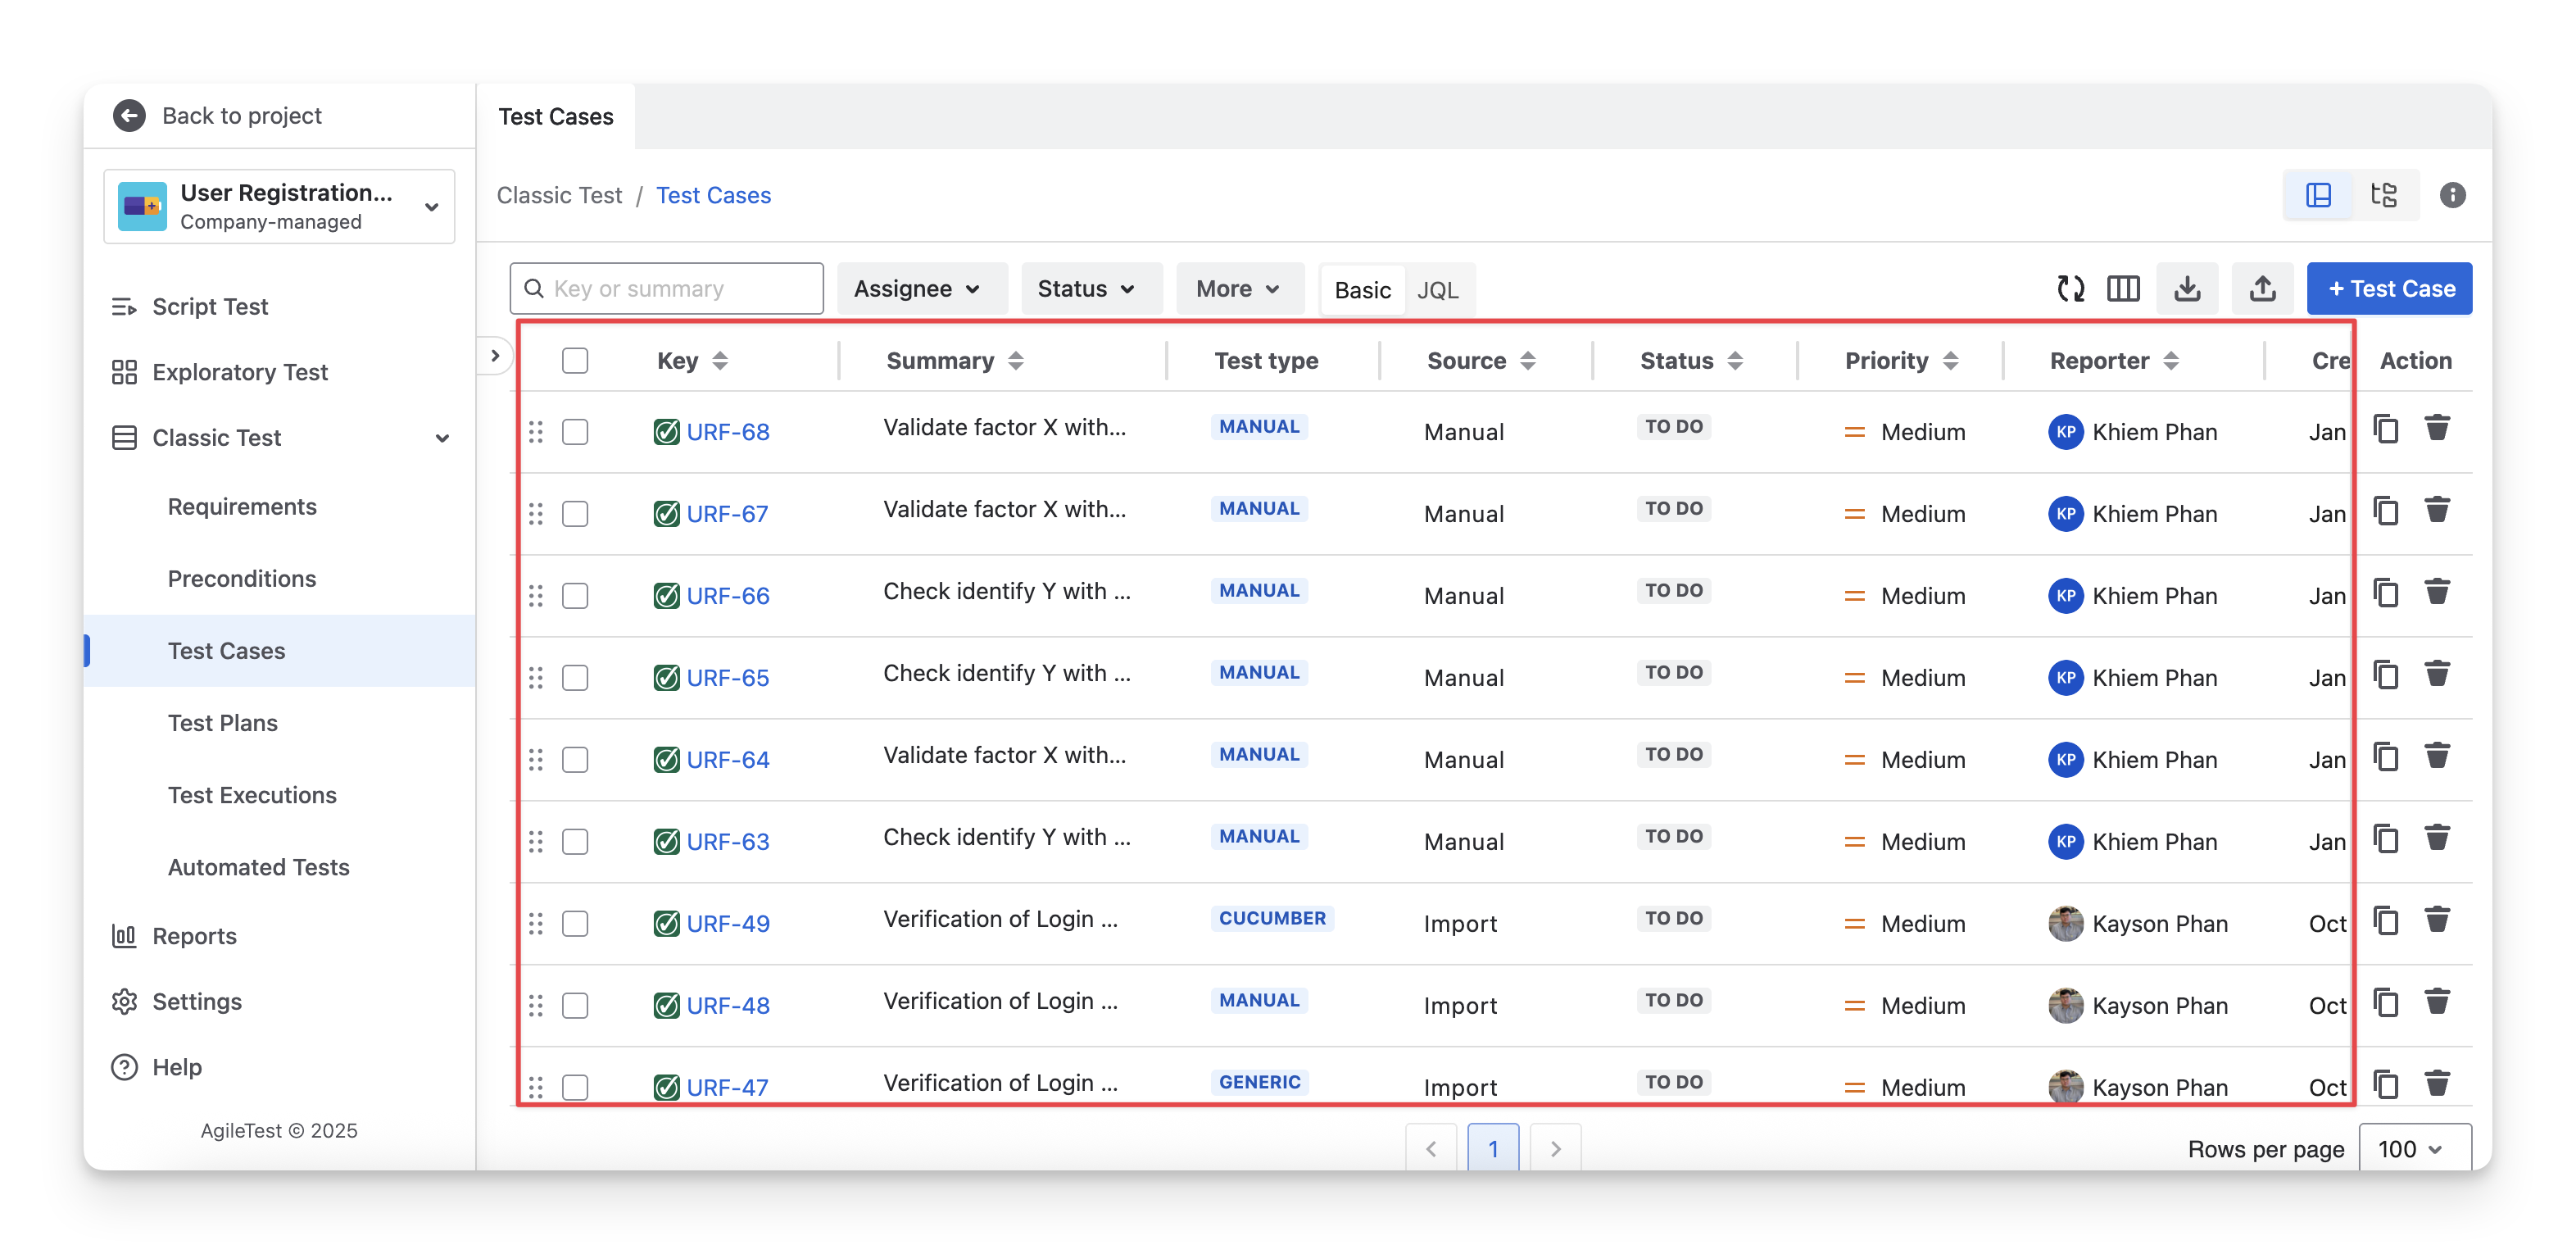Viewport: 2576px width, 1254px height.
Task: Clone test case URF-68 with the copy icon
Action: click(2386, 429)
